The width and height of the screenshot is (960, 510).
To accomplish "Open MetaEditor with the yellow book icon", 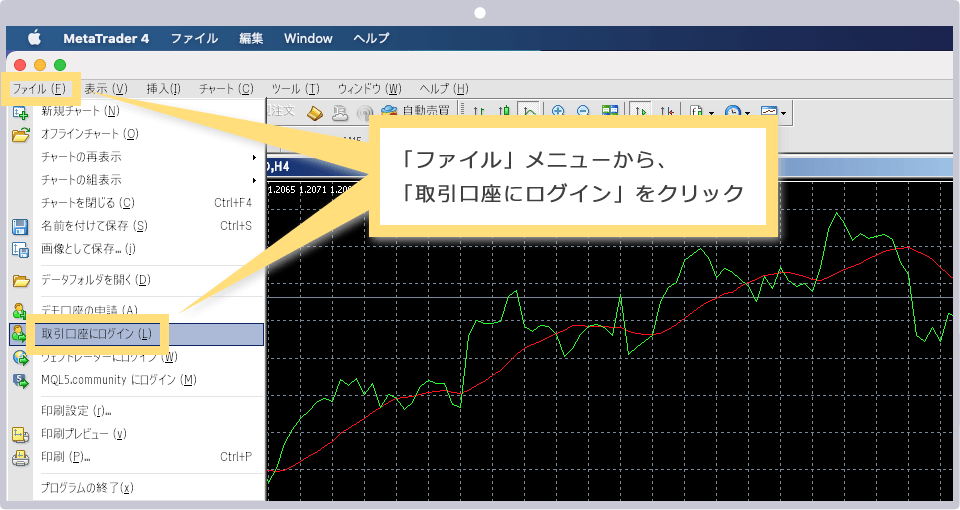I will (315, 113).
